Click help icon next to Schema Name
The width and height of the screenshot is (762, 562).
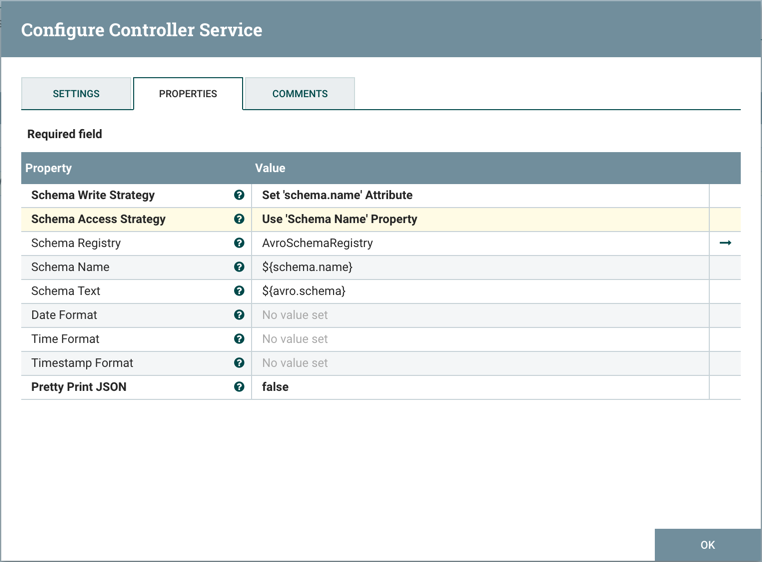click(239, 267)
